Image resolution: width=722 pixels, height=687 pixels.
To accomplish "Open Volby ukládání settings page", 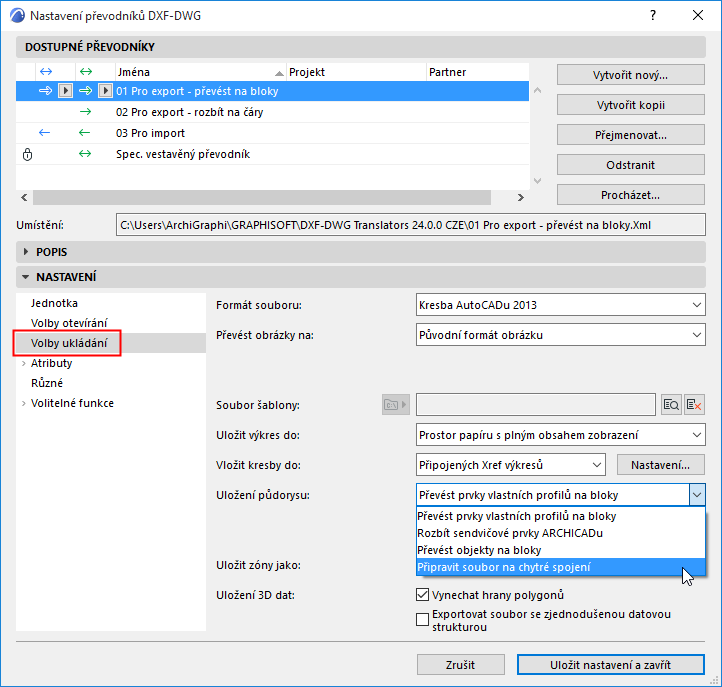I will click(69, 343).
